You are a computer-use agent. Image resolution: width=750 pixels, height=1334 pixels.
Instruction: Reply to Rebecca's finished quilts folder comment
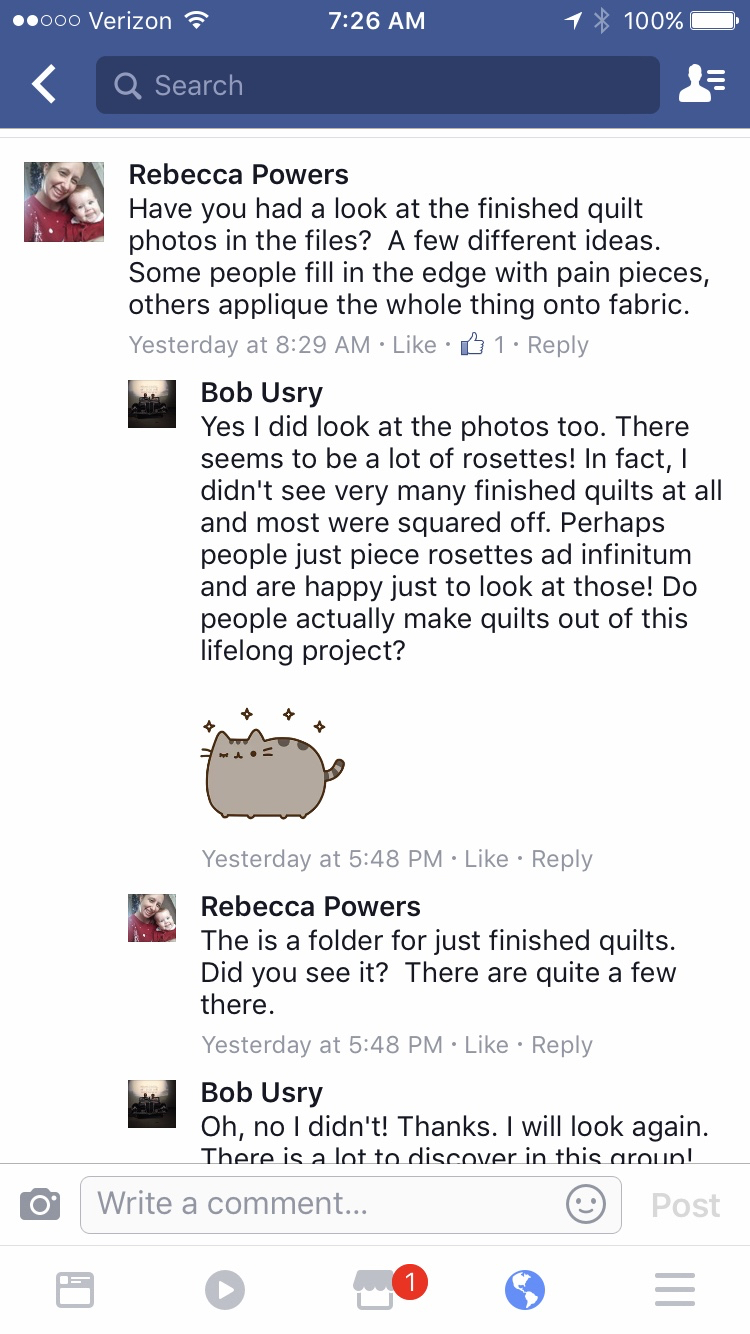tap(562, 1045)
